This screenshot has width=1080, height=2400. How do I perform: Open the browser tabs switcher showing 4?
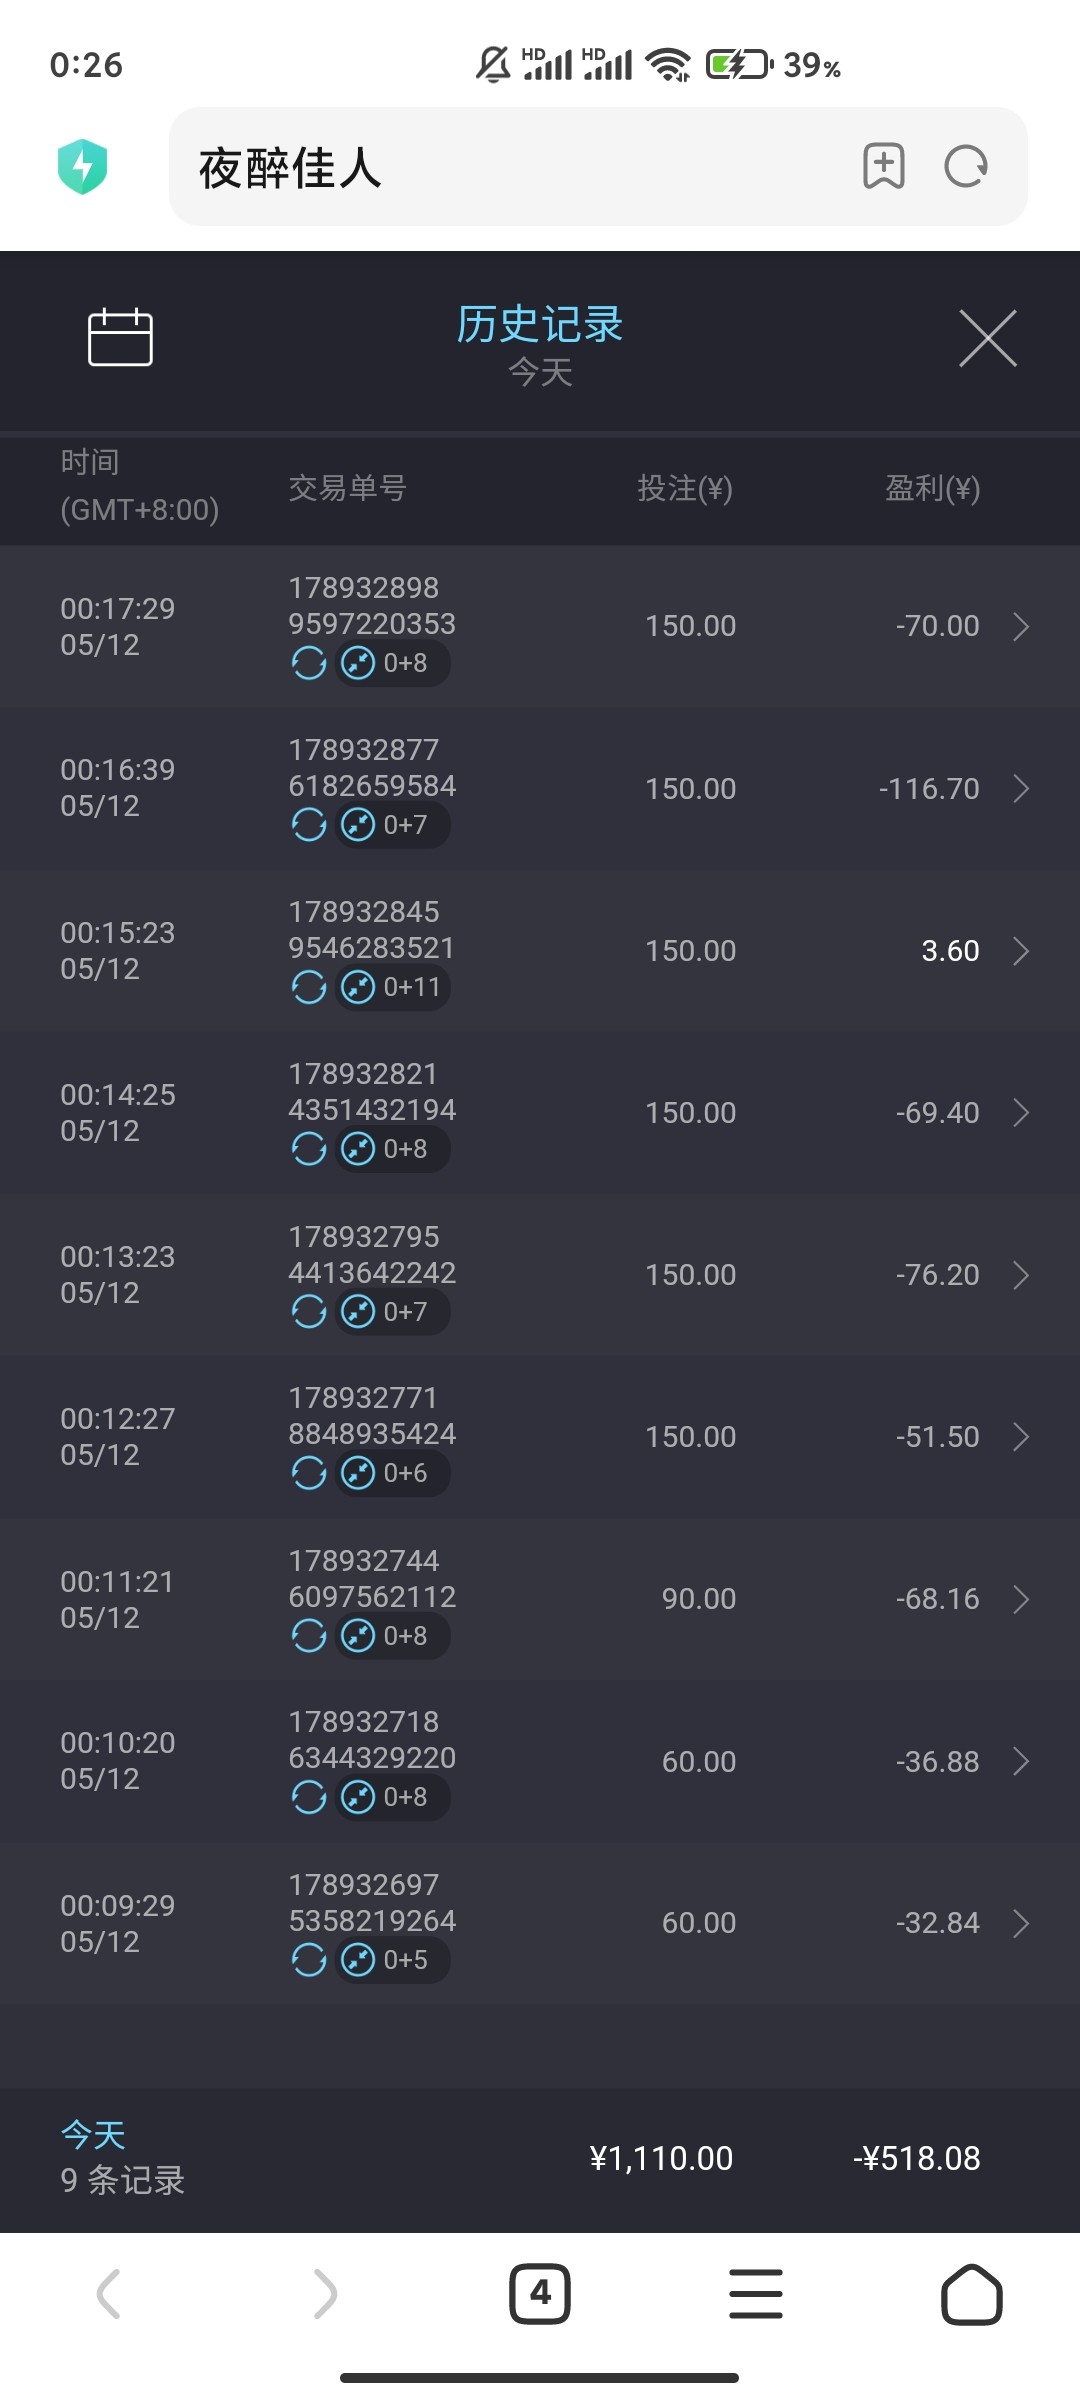[x=540, y=2293]
